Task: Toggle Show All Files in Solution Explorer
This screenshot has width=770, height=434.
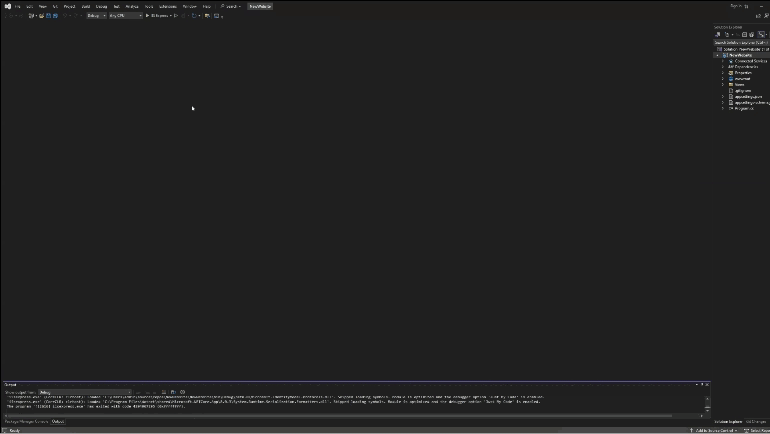Action: click(x=751, y=34)
